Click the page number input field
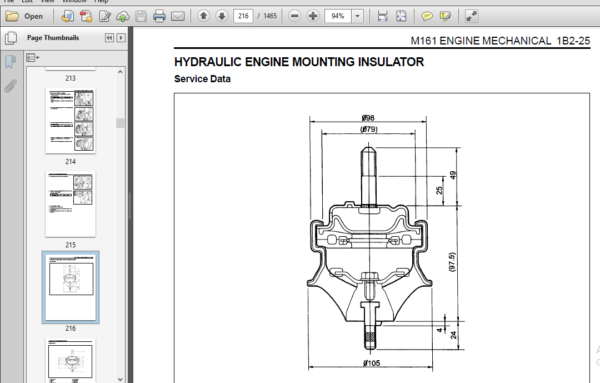 [243, 16]
